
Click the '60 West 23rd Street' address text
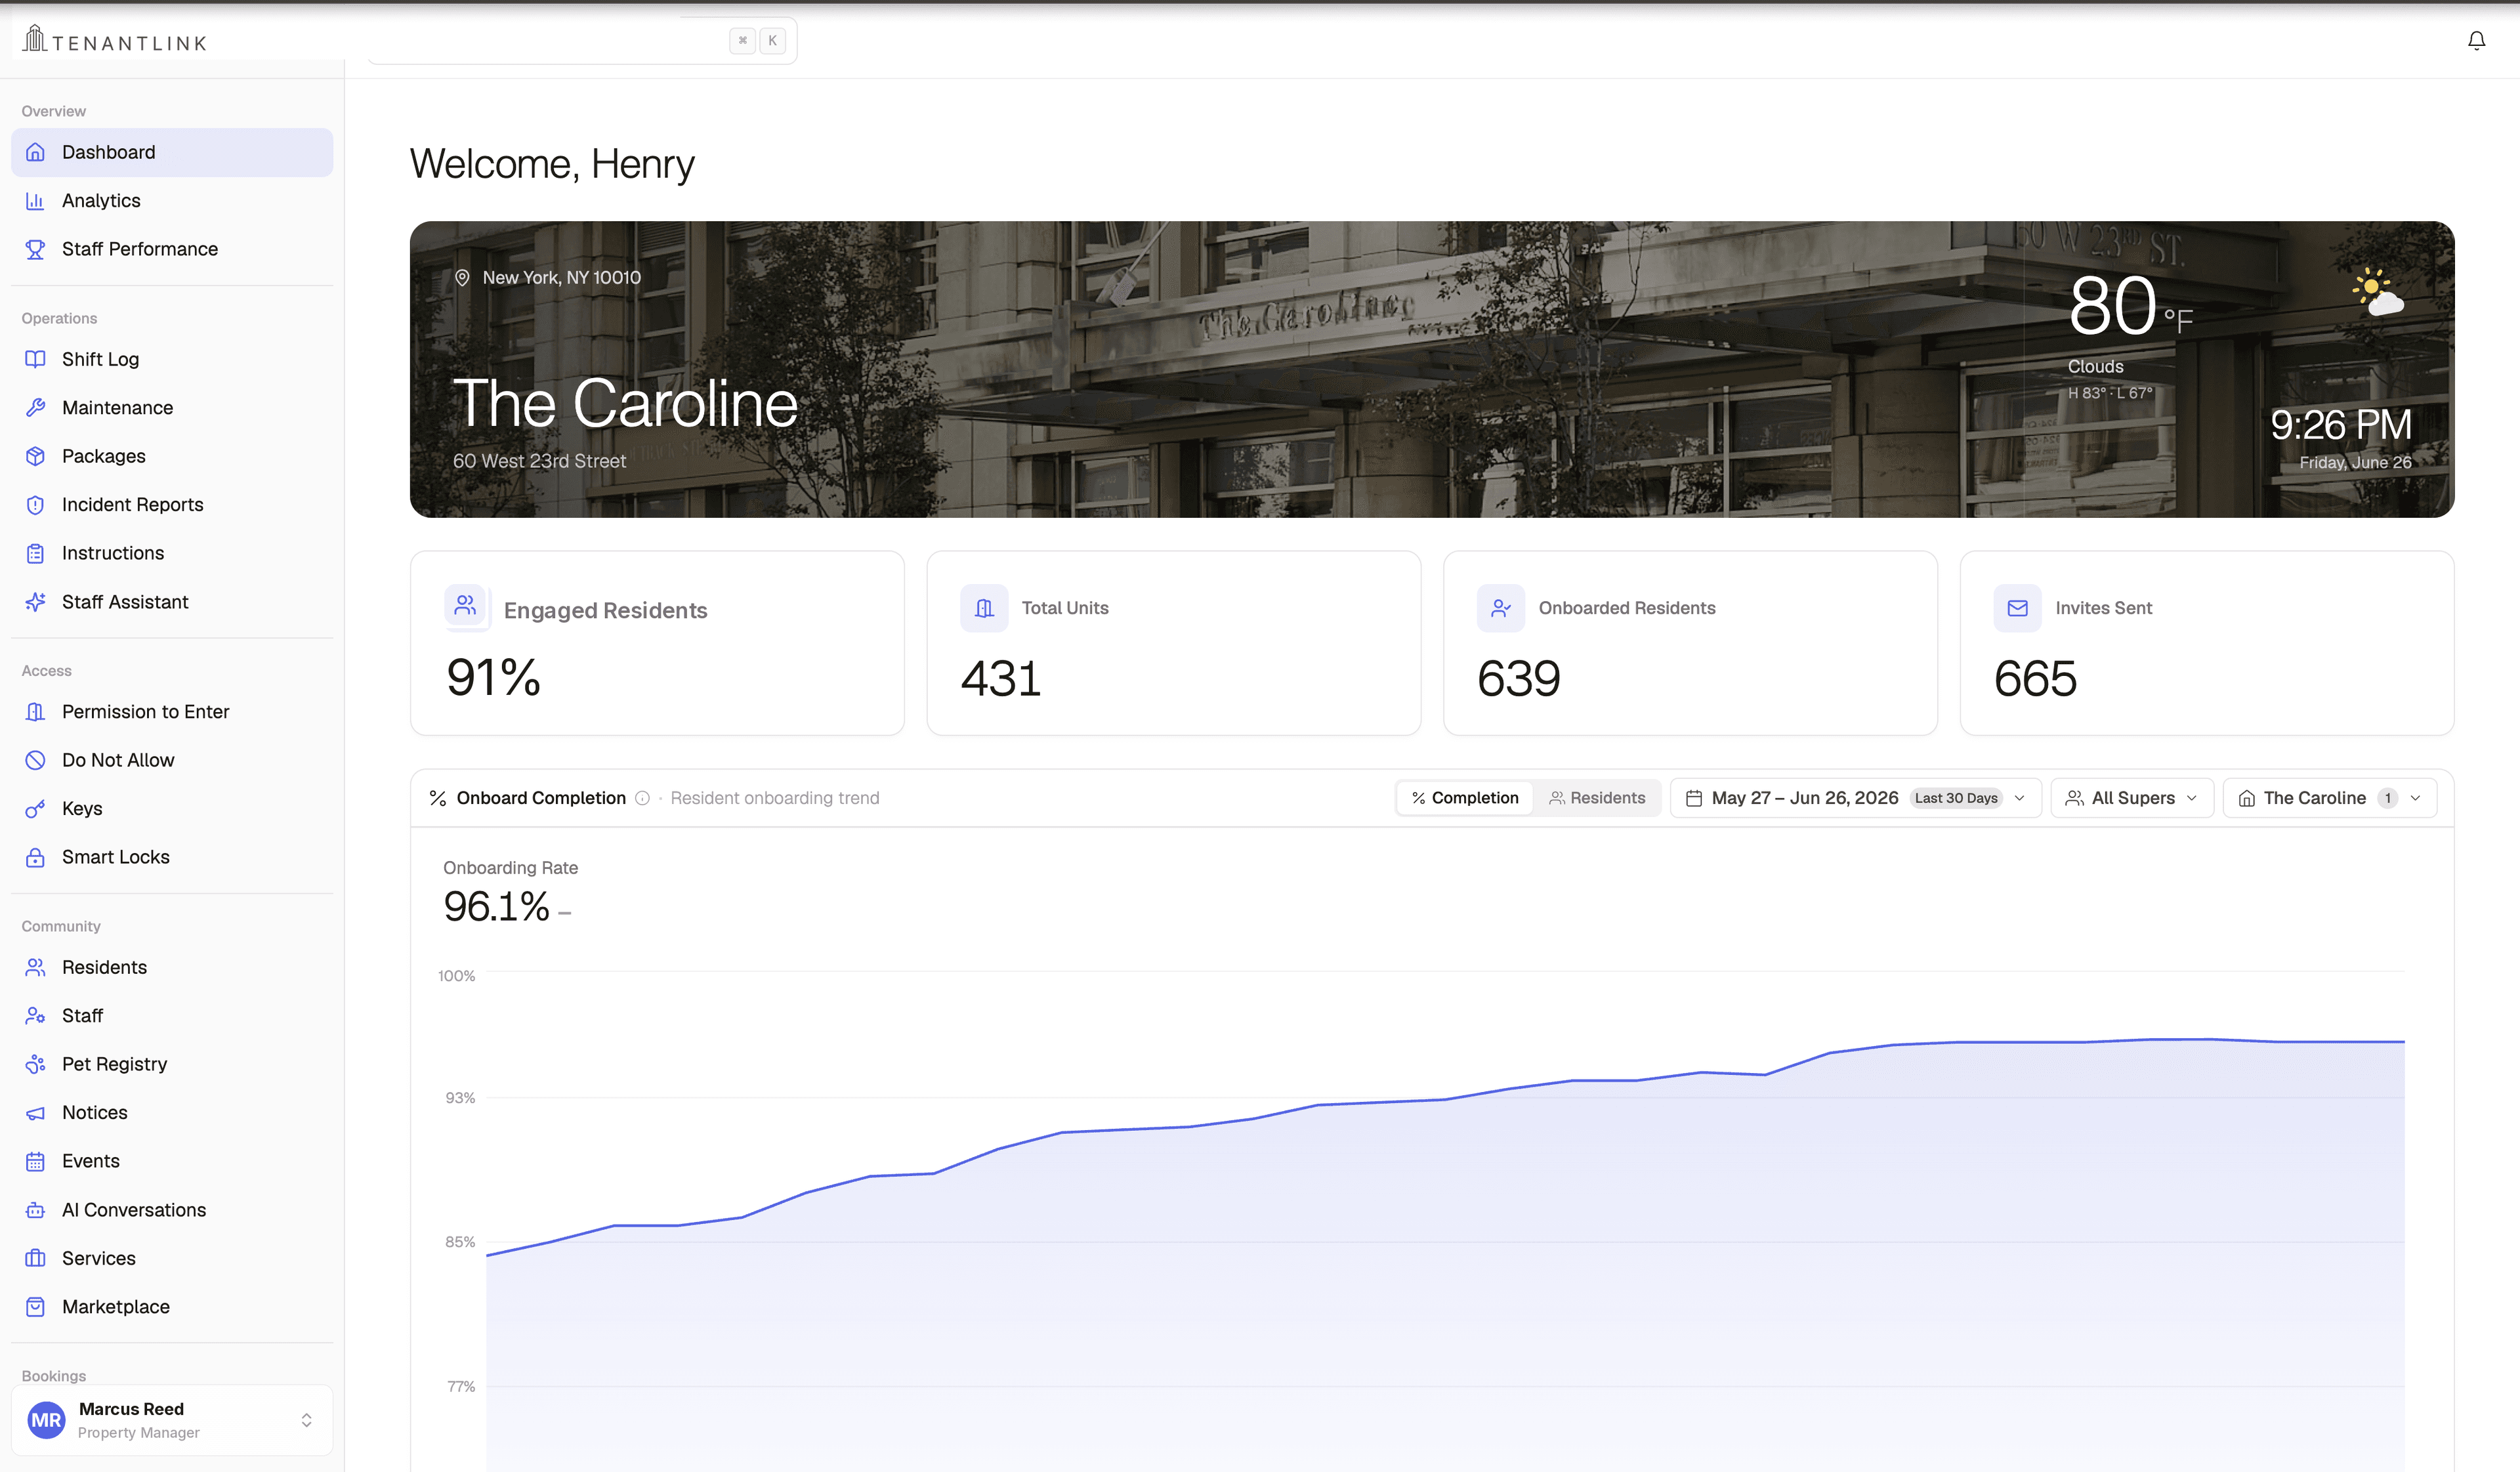pos(539,461)
